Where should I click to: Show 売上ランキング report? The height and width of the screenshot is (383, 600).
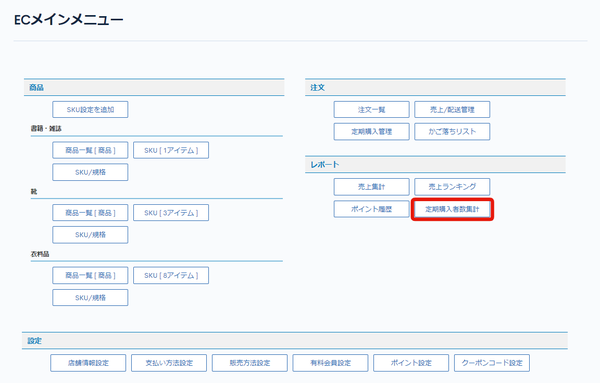(452, 187)
